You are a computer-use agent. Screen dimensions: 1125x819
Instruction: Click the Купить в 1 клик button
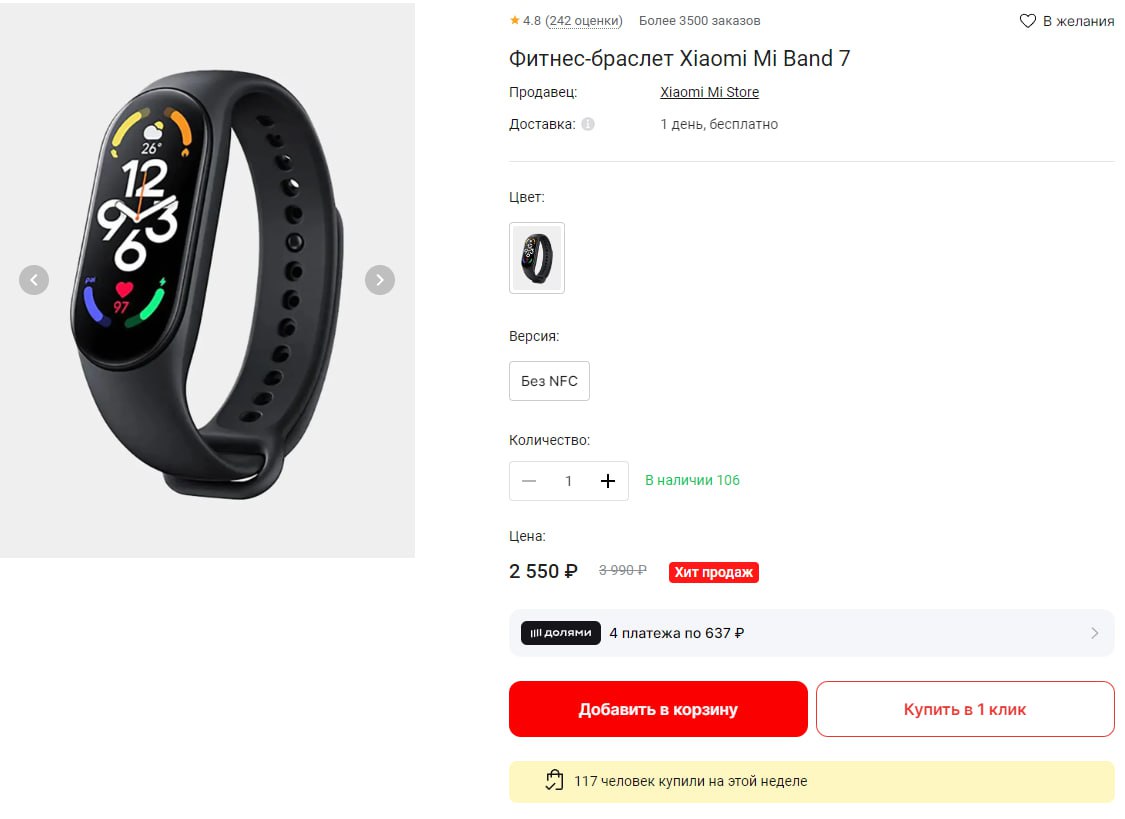click(x=965, y=709)
